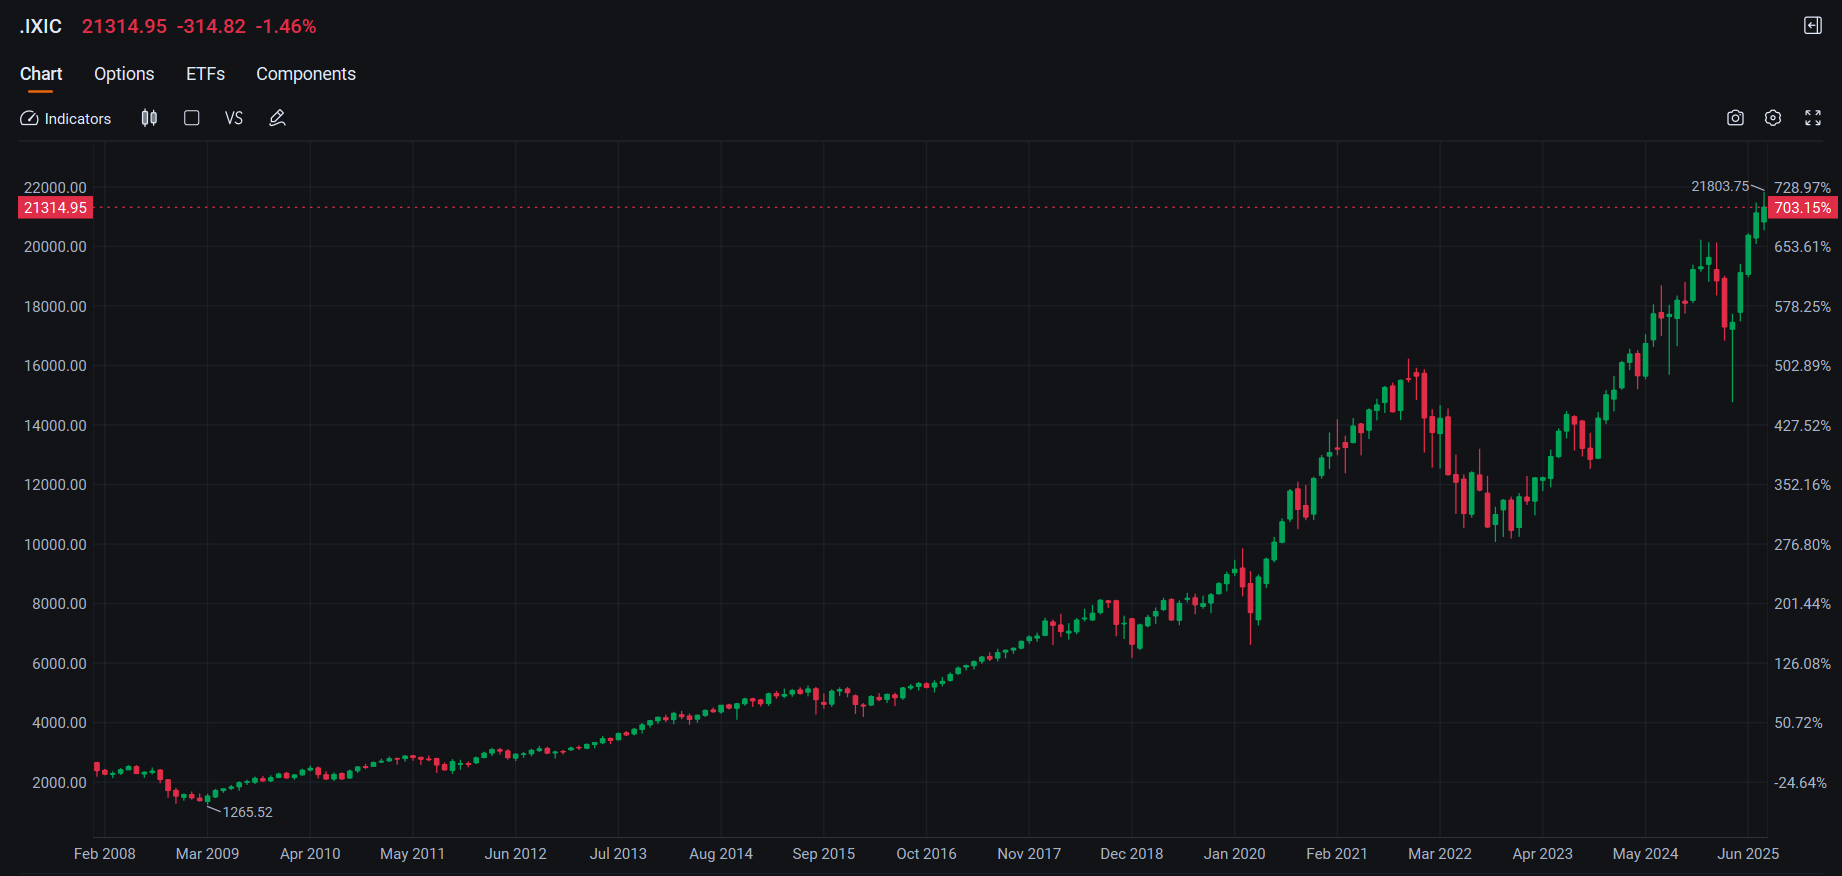
Task: Select the Chart tab
Action: 41,74
